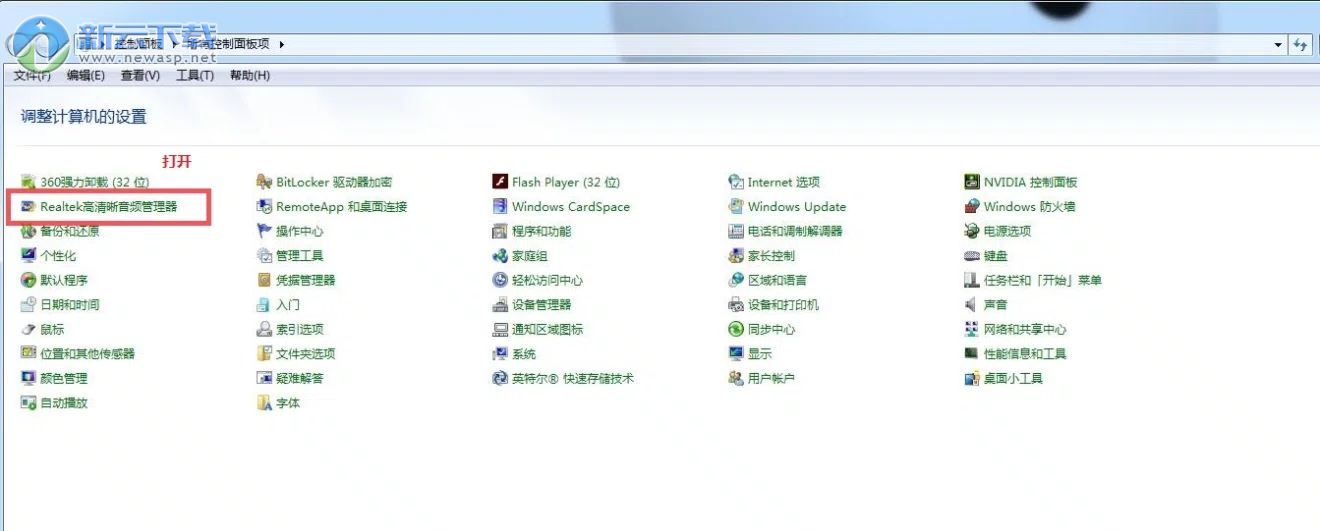Open the Flash Player (32 位) icon

point(501,182)
